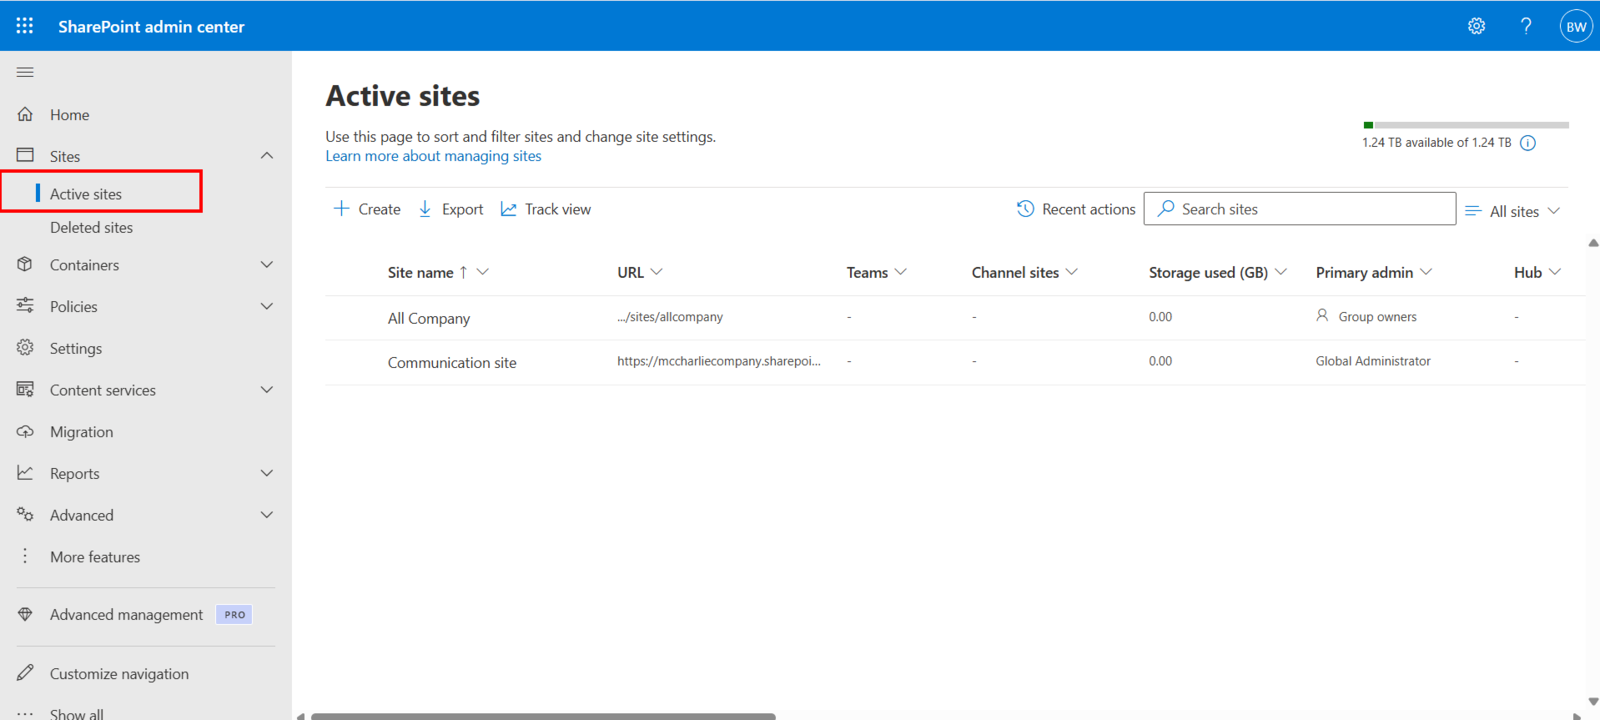Click the storage info icon
Image resolution: width=1600 pixels, height=720 pixels.
coord(1528,143)
